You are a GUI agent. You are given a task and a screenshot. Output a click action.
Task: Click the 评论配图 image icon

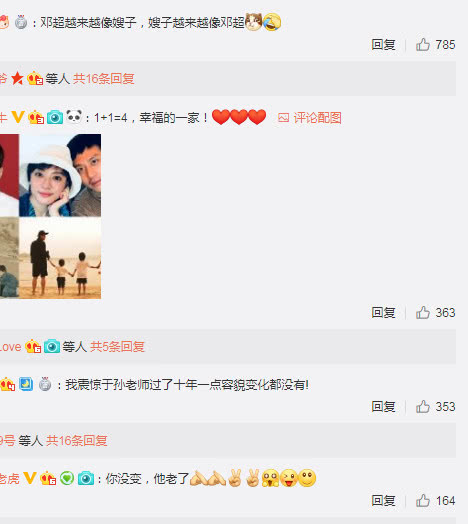(x=283, y=118)
